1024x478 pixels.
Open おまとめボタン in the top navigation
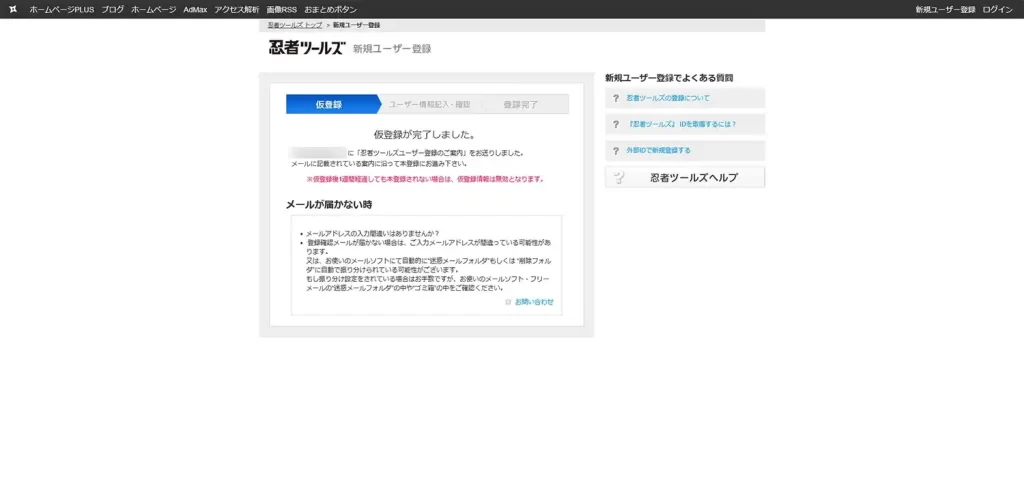(329, 9)
